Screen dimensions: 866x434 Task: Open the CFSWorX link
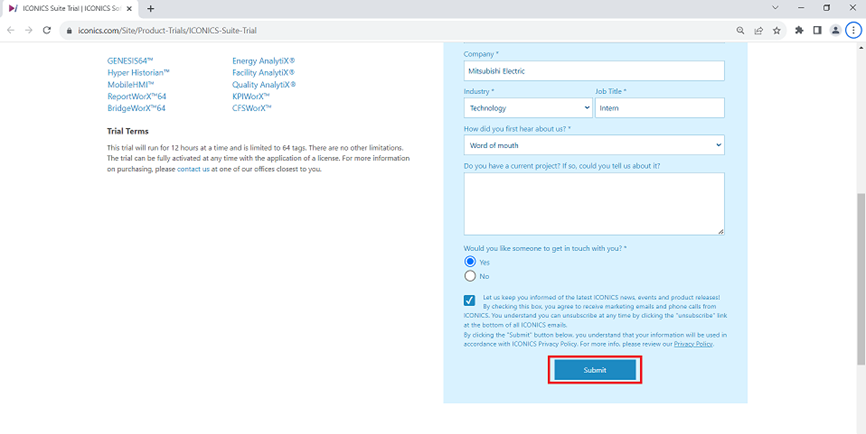pos(252,108)
